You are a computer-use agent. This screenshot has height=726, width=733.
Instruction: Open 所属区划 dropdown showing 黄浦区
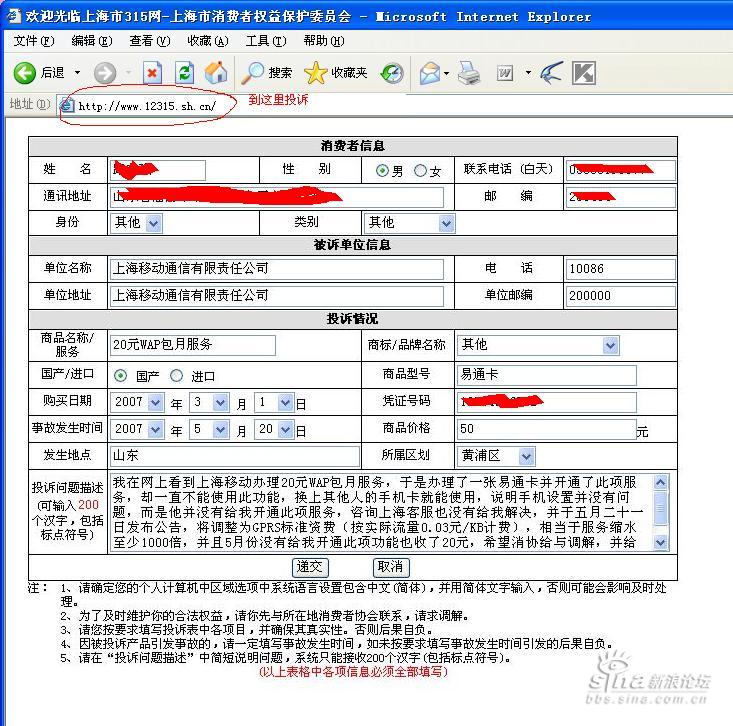(496, 456)
